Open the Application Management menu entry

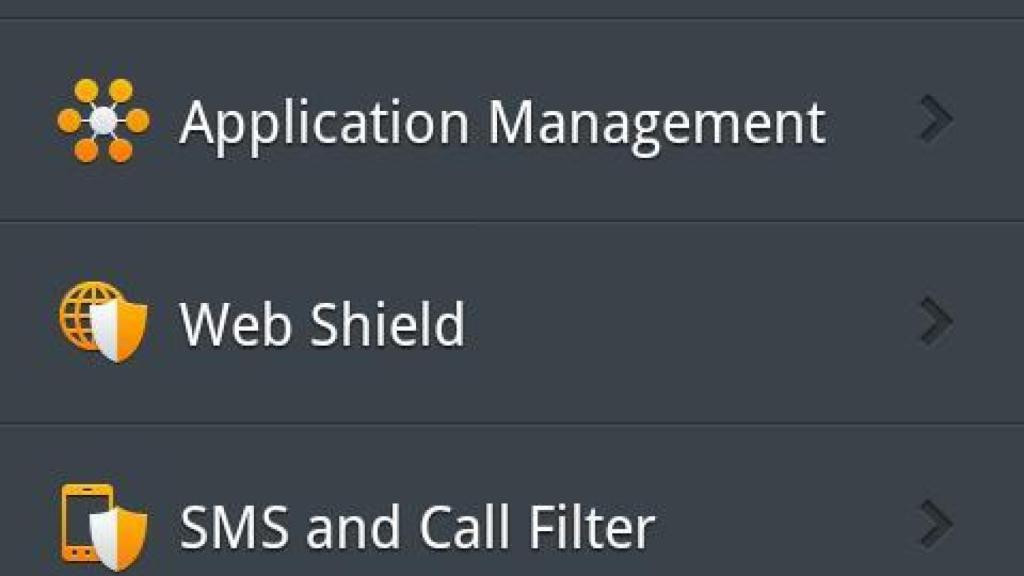(502, 123)
